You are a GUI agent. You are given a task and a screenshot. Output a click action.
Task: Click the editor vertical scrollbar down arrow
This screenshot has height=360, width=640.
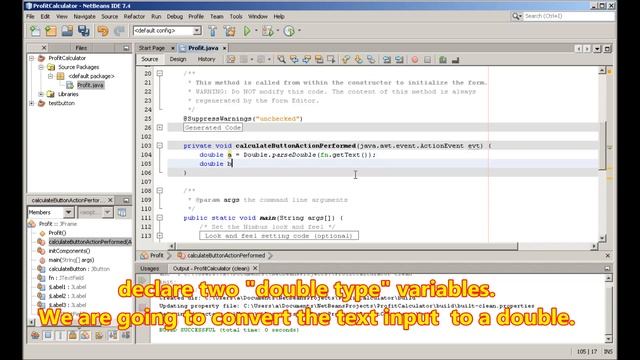603,238
